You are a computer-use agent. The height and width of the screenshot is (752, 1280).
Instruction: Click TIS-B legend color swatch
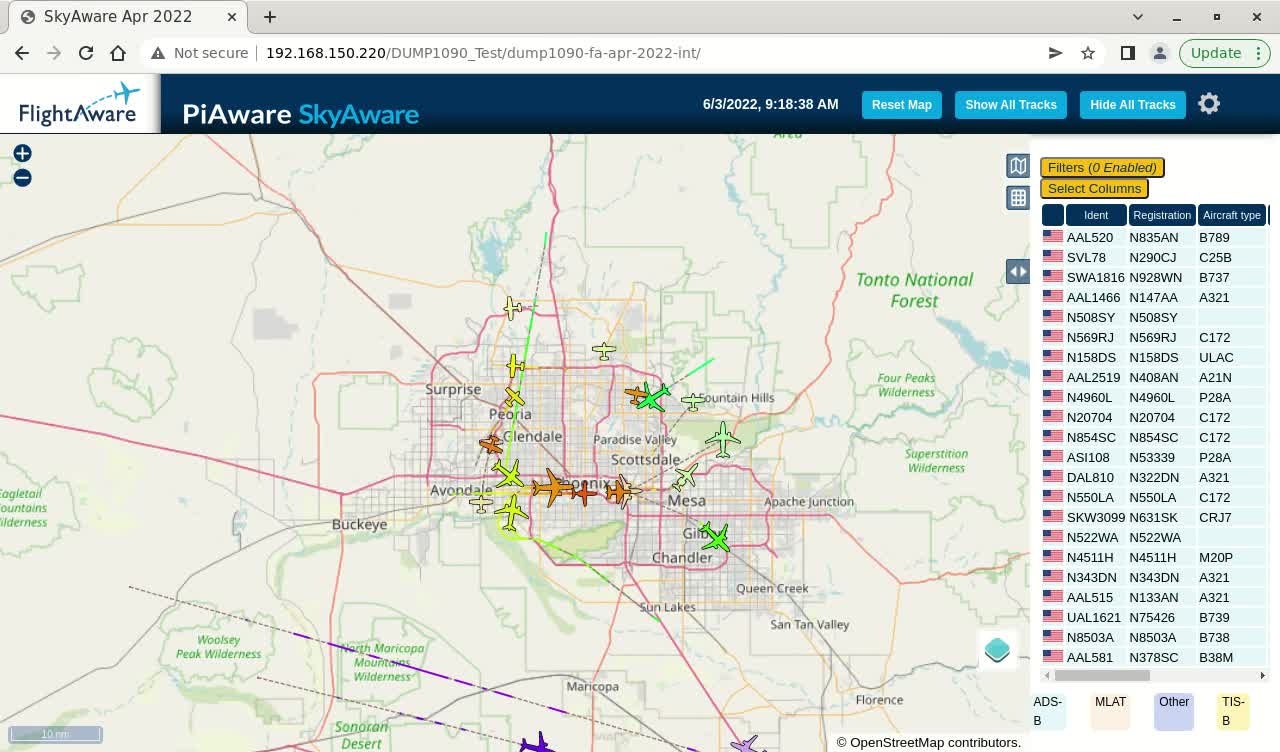1232,711
